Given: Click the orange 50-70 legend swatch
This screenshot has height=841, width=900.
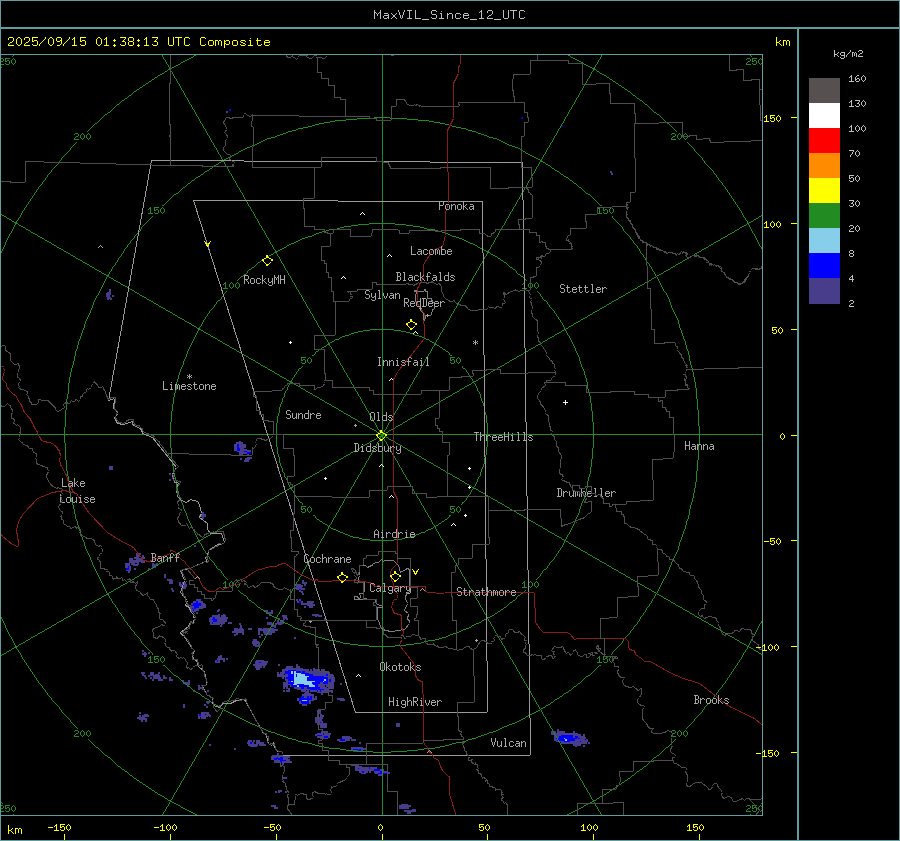Looking at the screenshot, I should point(824,165).
